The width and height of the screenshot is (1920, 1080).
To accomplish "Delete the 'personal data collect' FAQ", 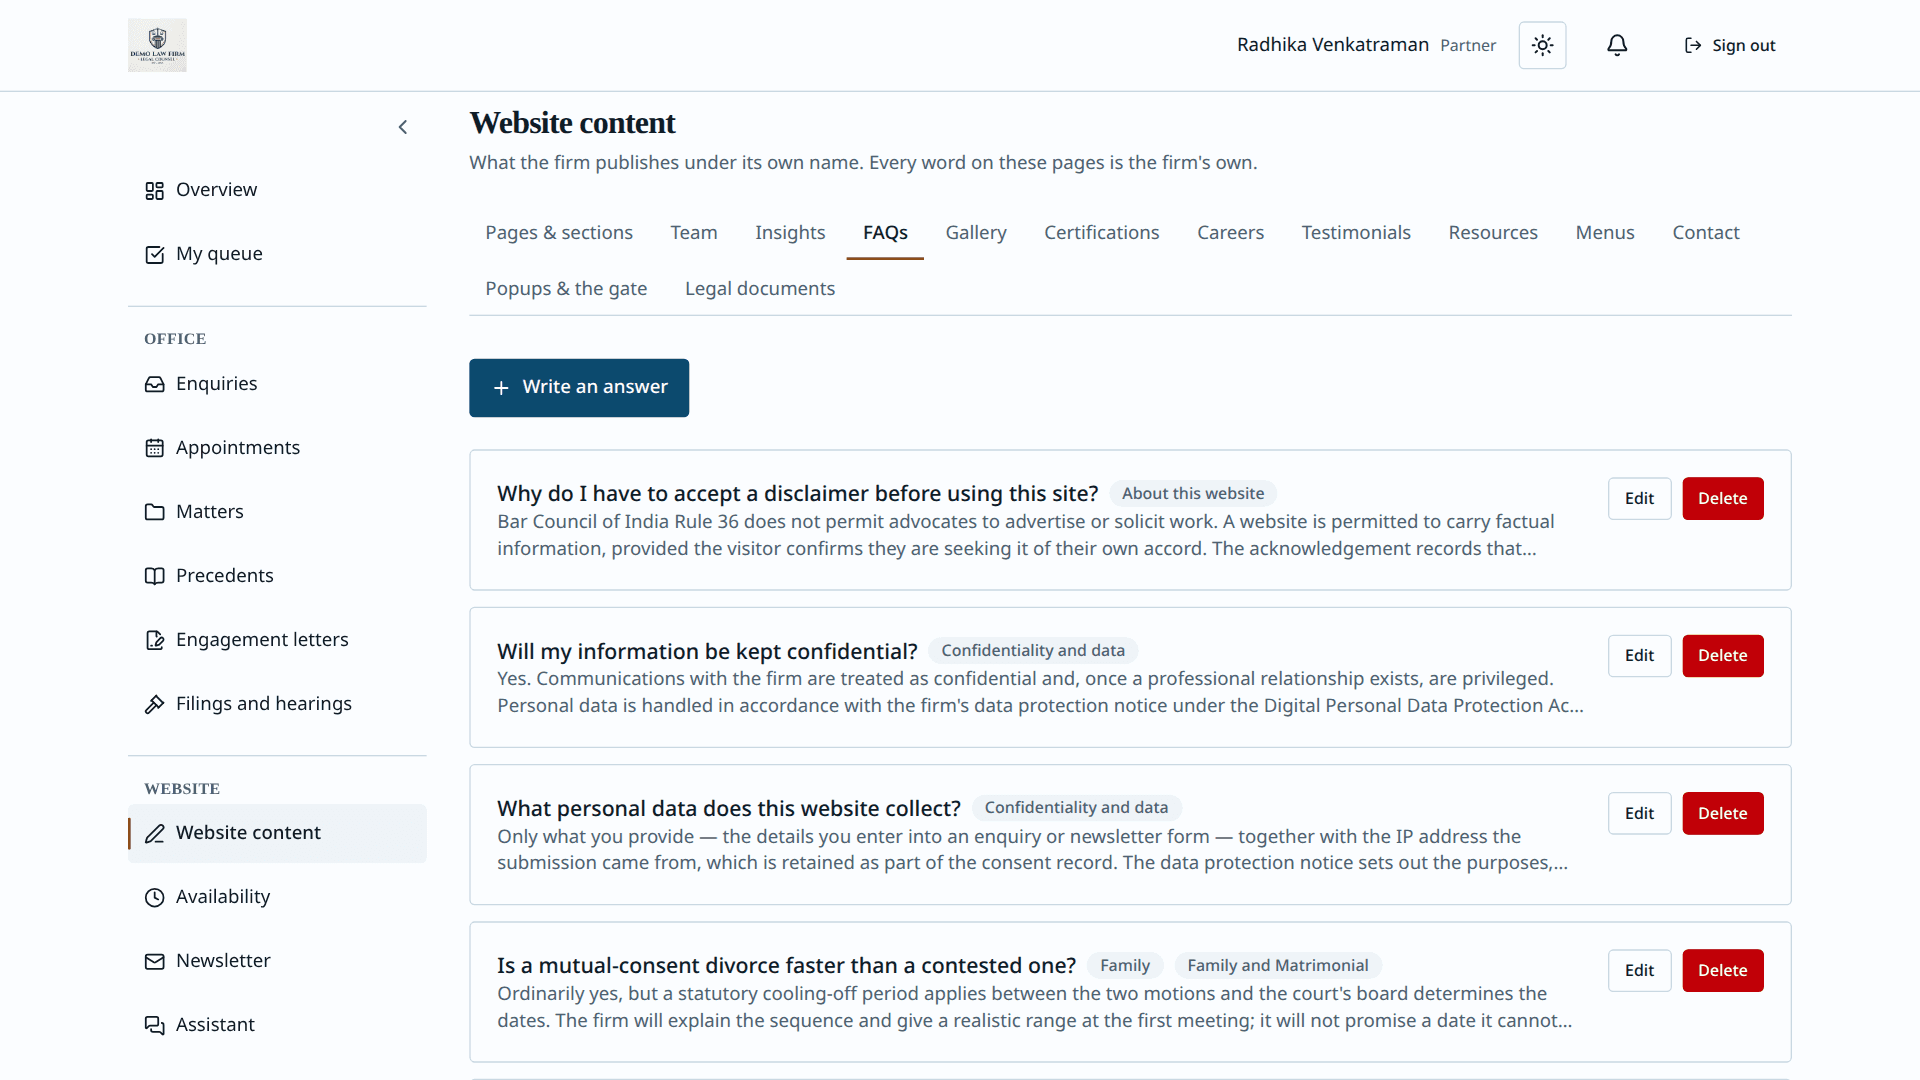I will click(1722, 813).
